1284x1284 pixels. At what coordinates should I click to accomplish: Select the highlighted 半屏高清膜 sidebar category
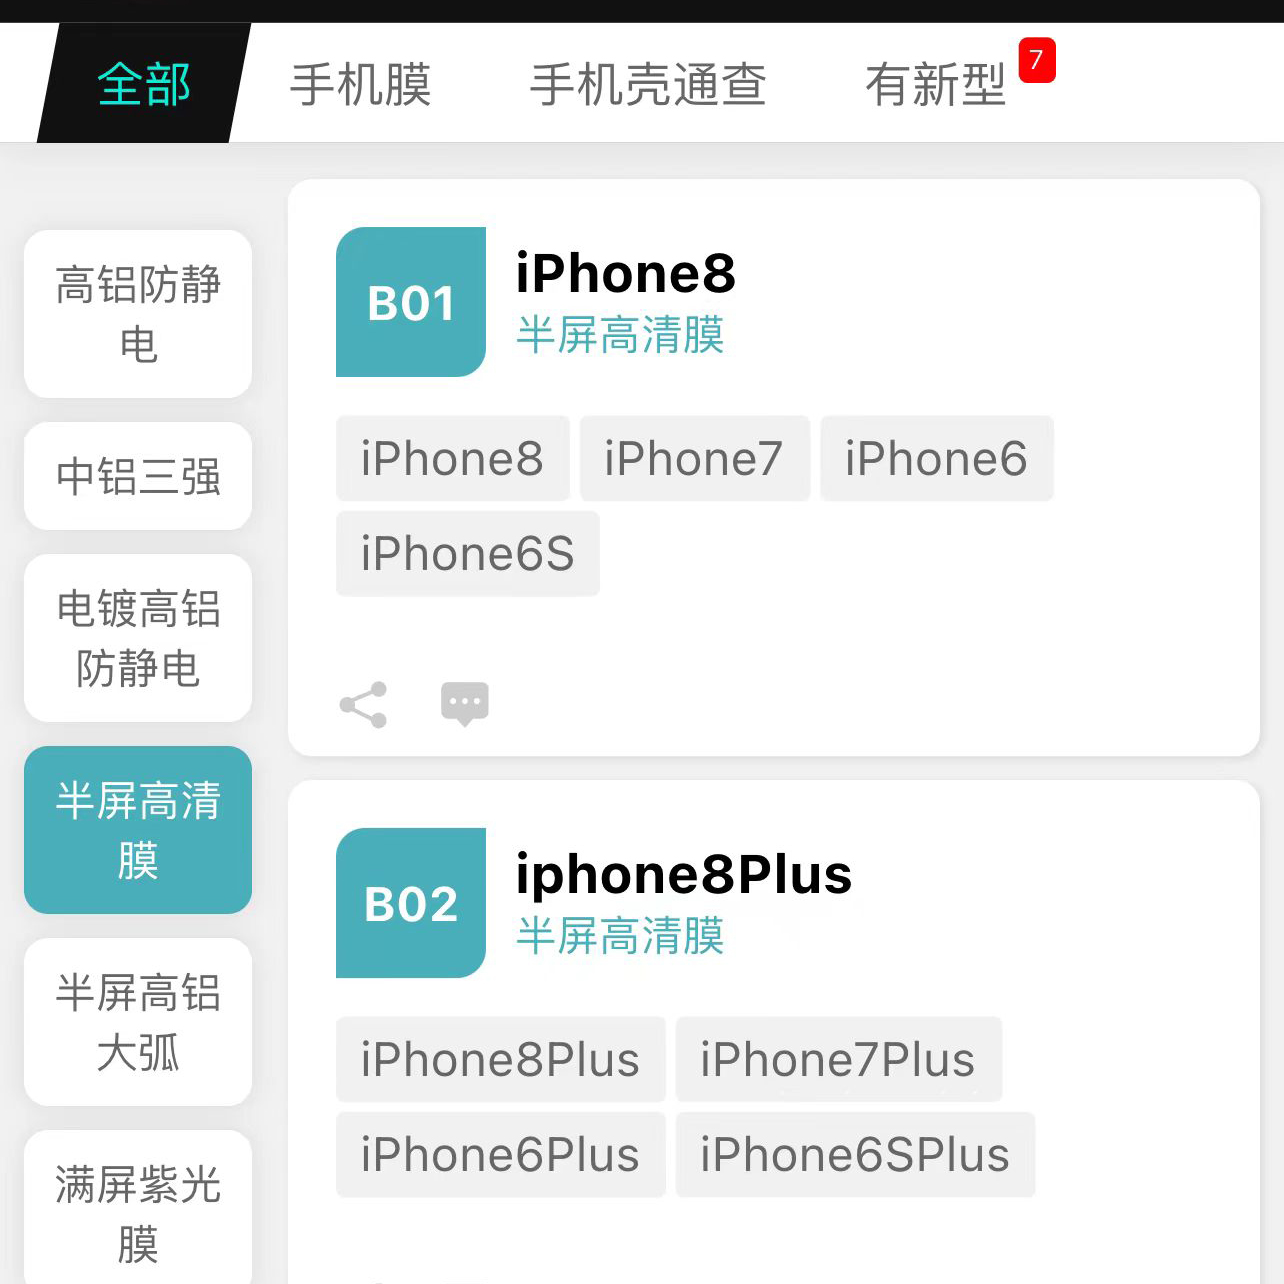pos(138,830)
